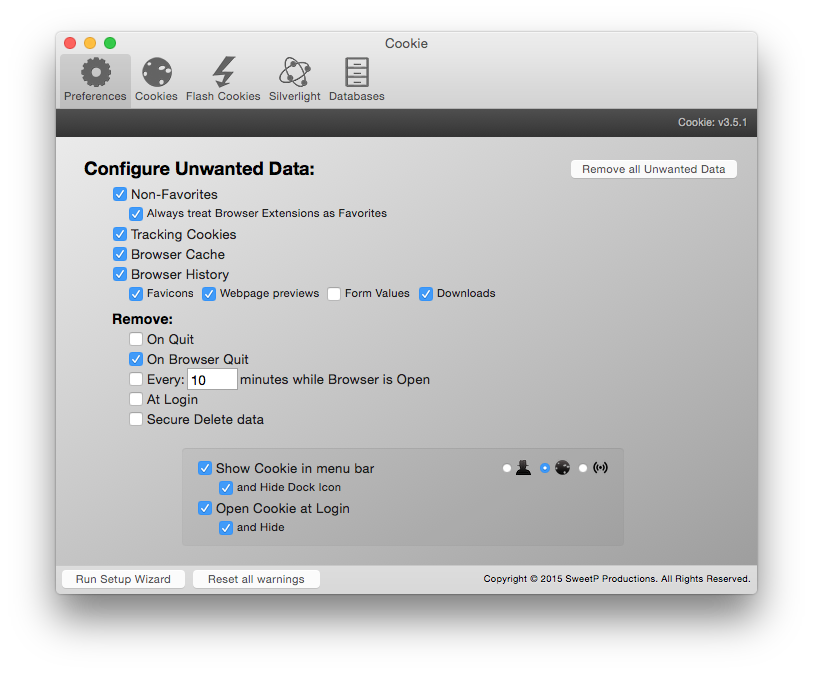Uncheck the Browser History option
Viewport: 813px width, 674px height.
pyautogui.click(x=120, y=274)
